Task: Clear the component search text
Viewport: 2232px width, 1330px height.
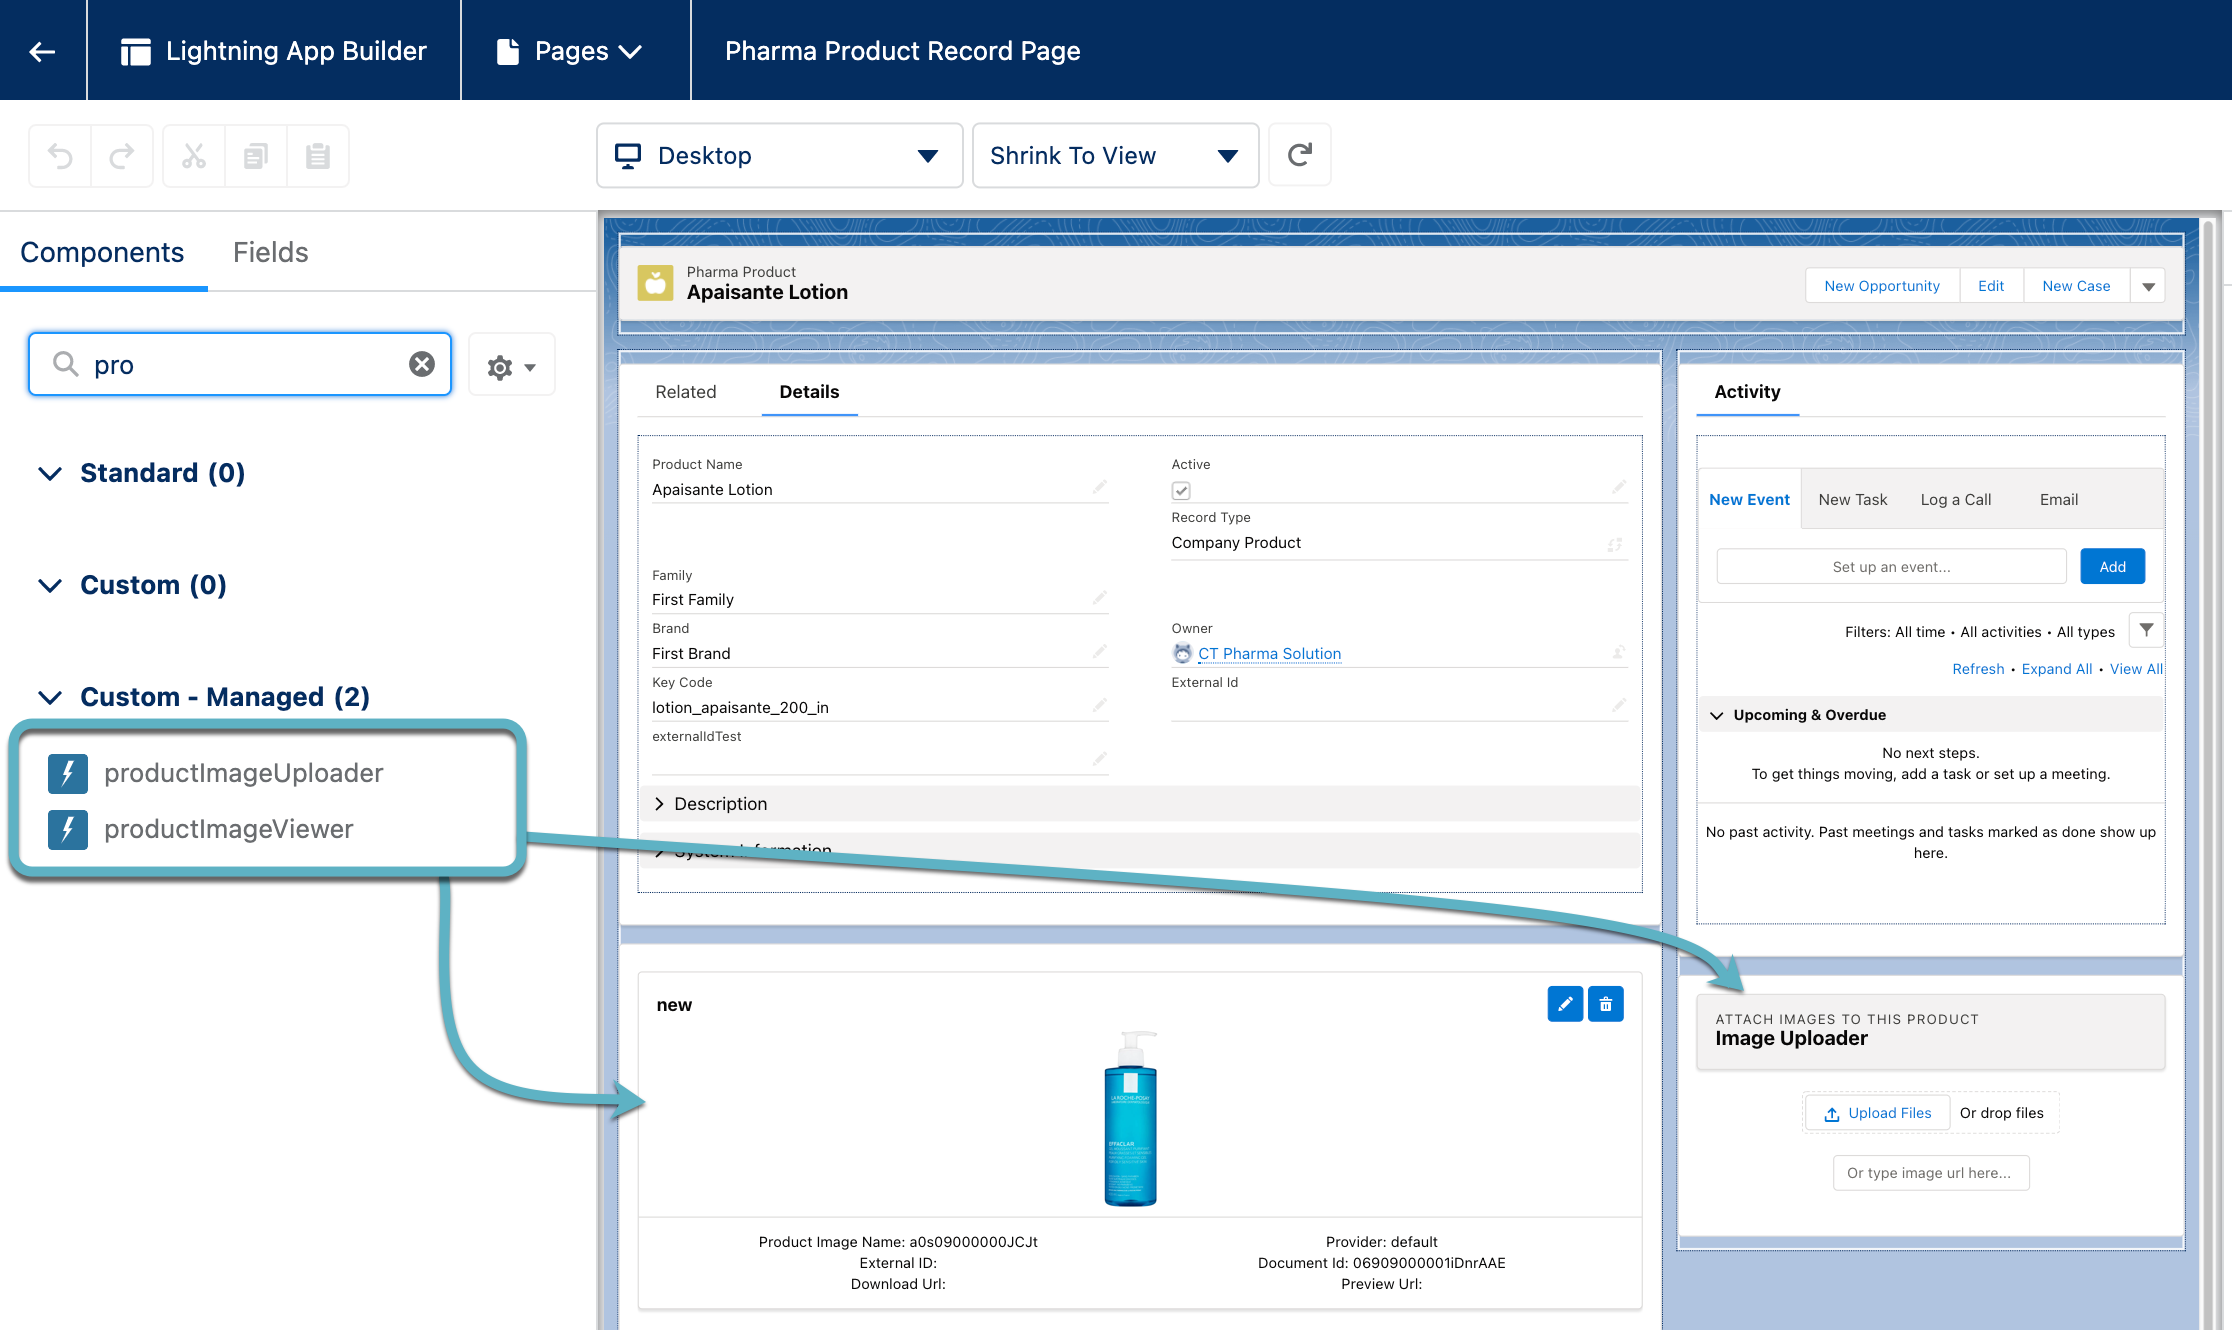Action: [x=422, y=364]
